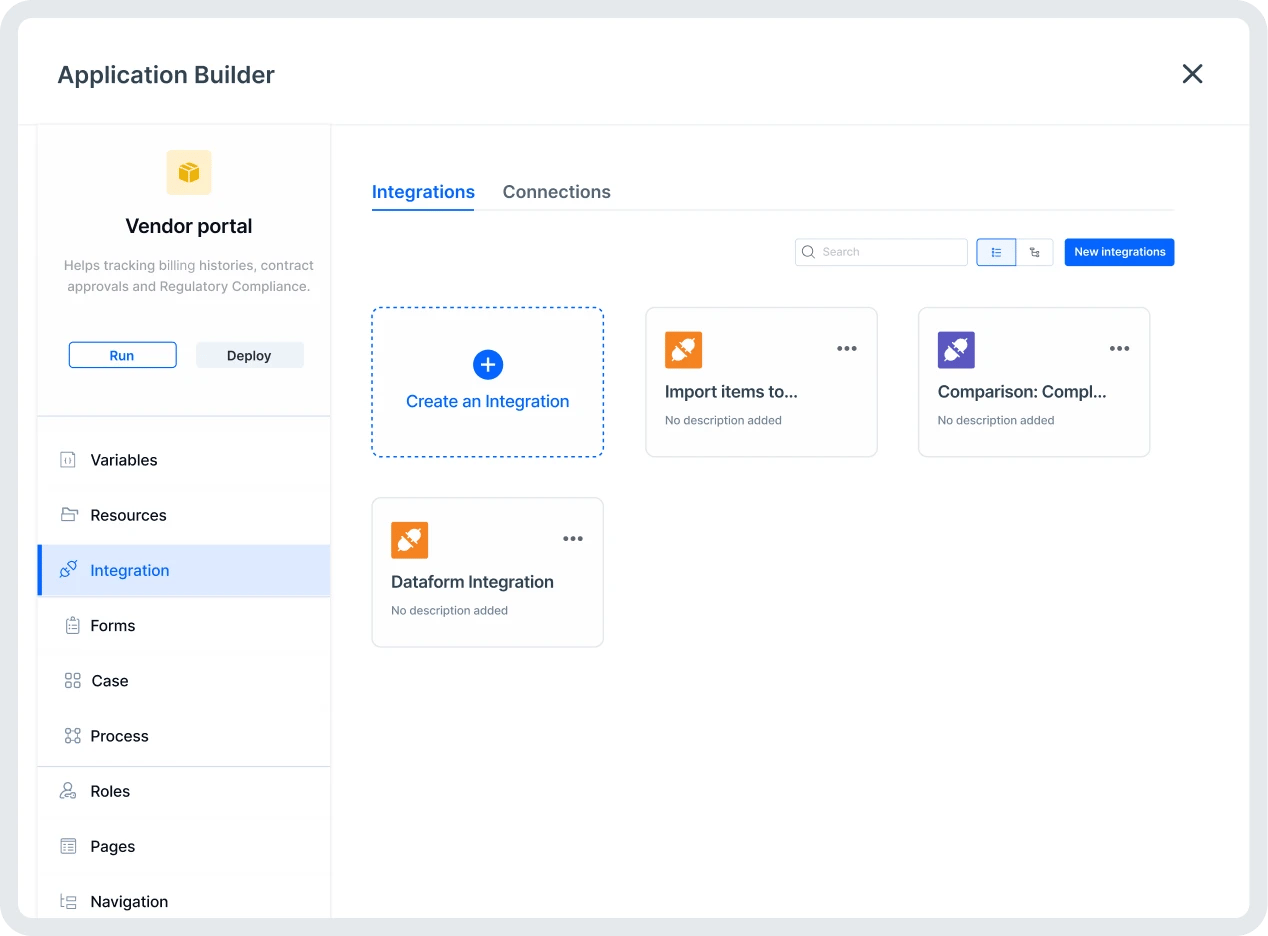Click the orange plug icon on Import items card
The image size is (1268, 936).
point(683,350)
